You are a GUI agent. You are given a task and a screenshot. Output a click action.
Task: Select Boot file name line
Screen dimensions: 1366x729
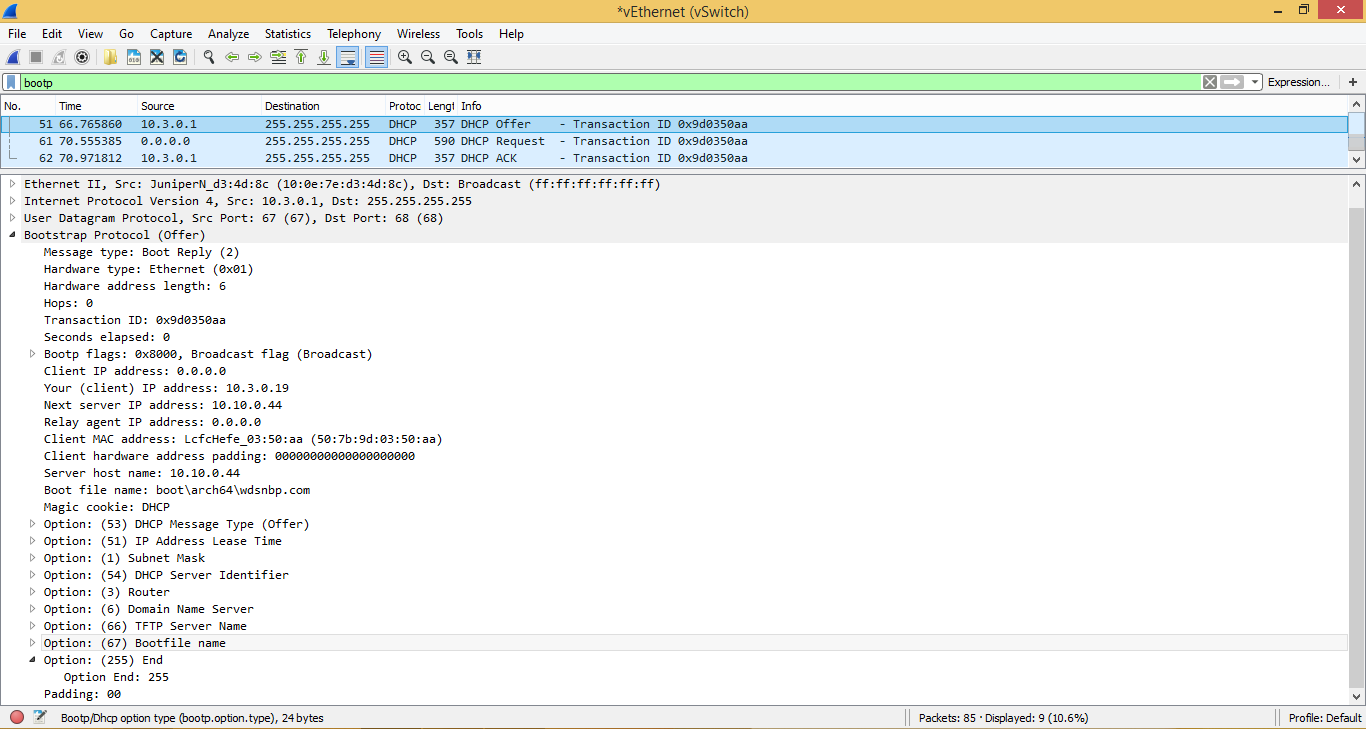tap(177, 490)
